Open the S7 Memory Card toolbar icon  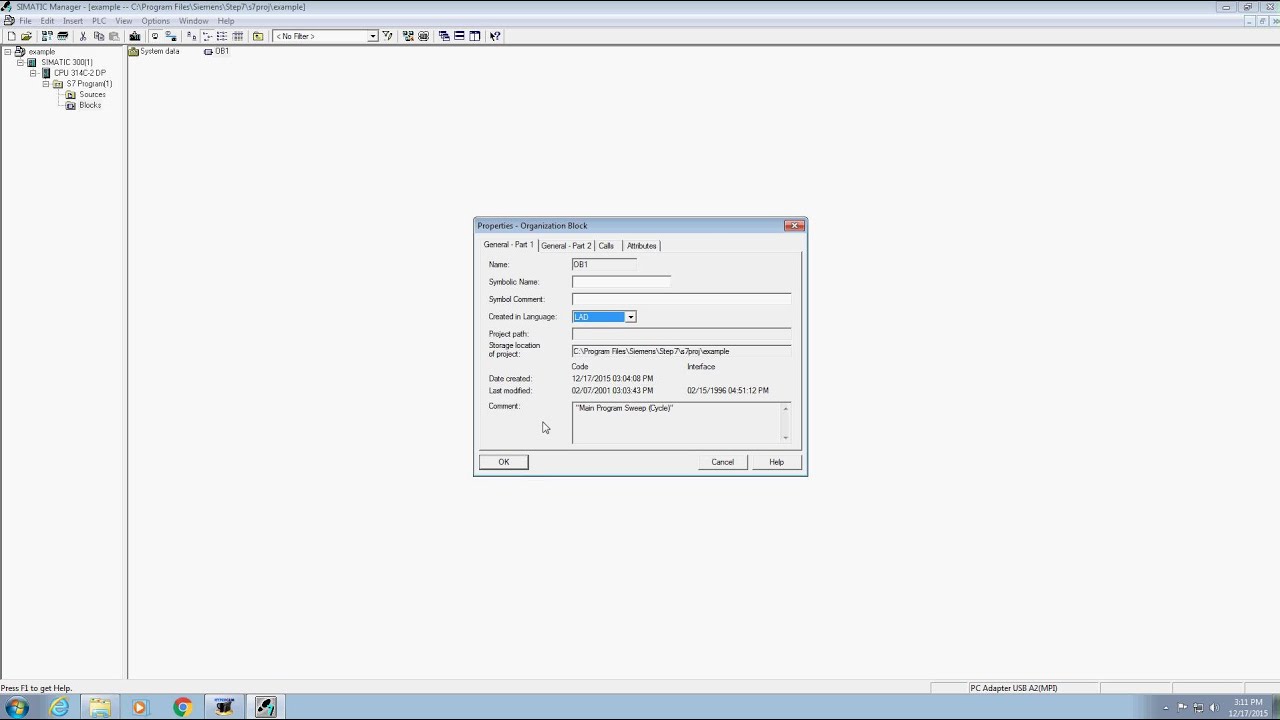point(62,36)
